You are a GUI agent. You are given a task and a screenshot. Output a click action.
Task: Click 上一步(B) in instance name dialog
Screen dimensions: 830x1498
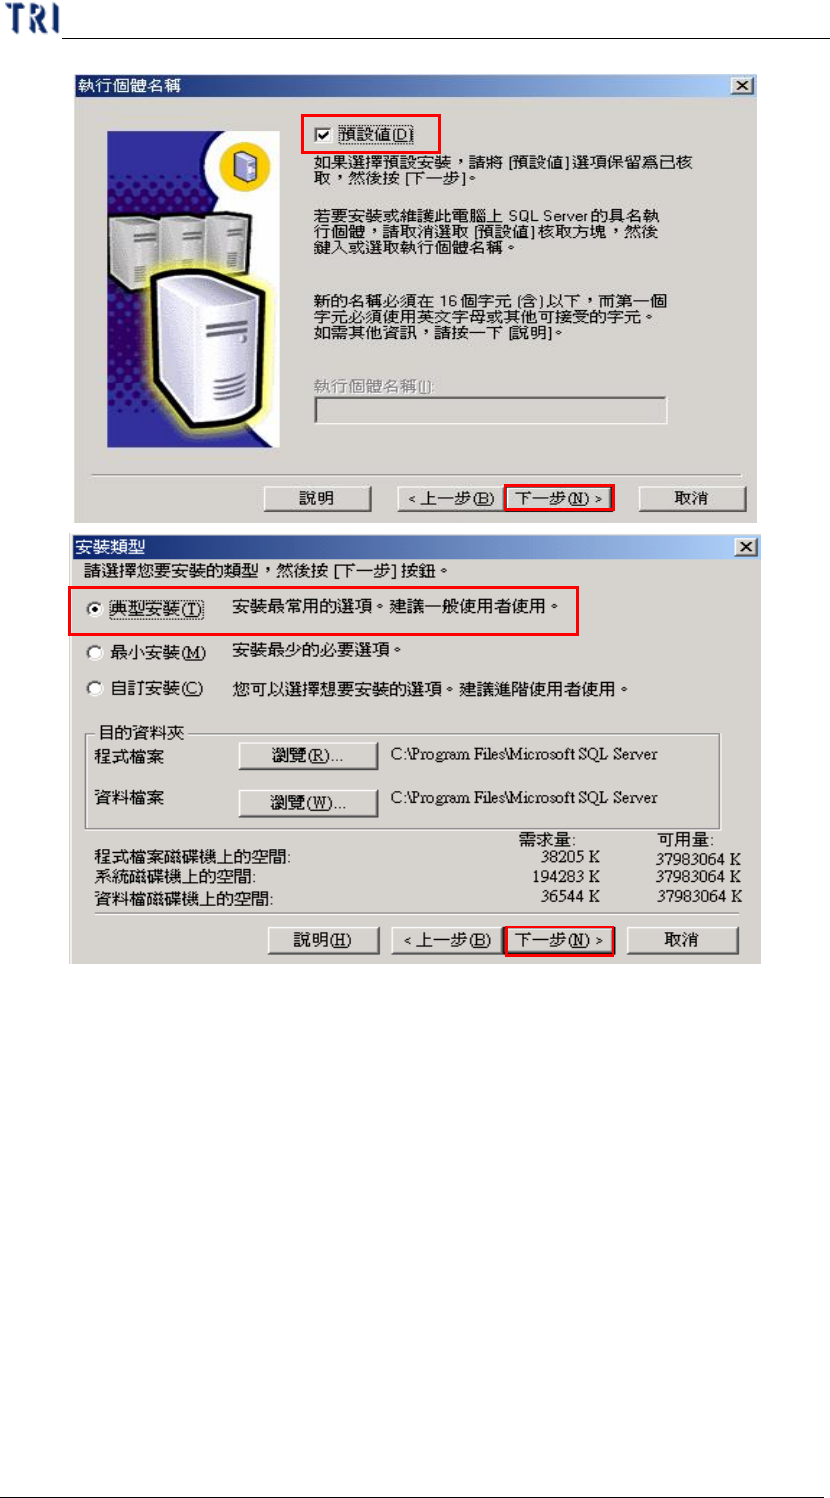[x=448, y=498]
